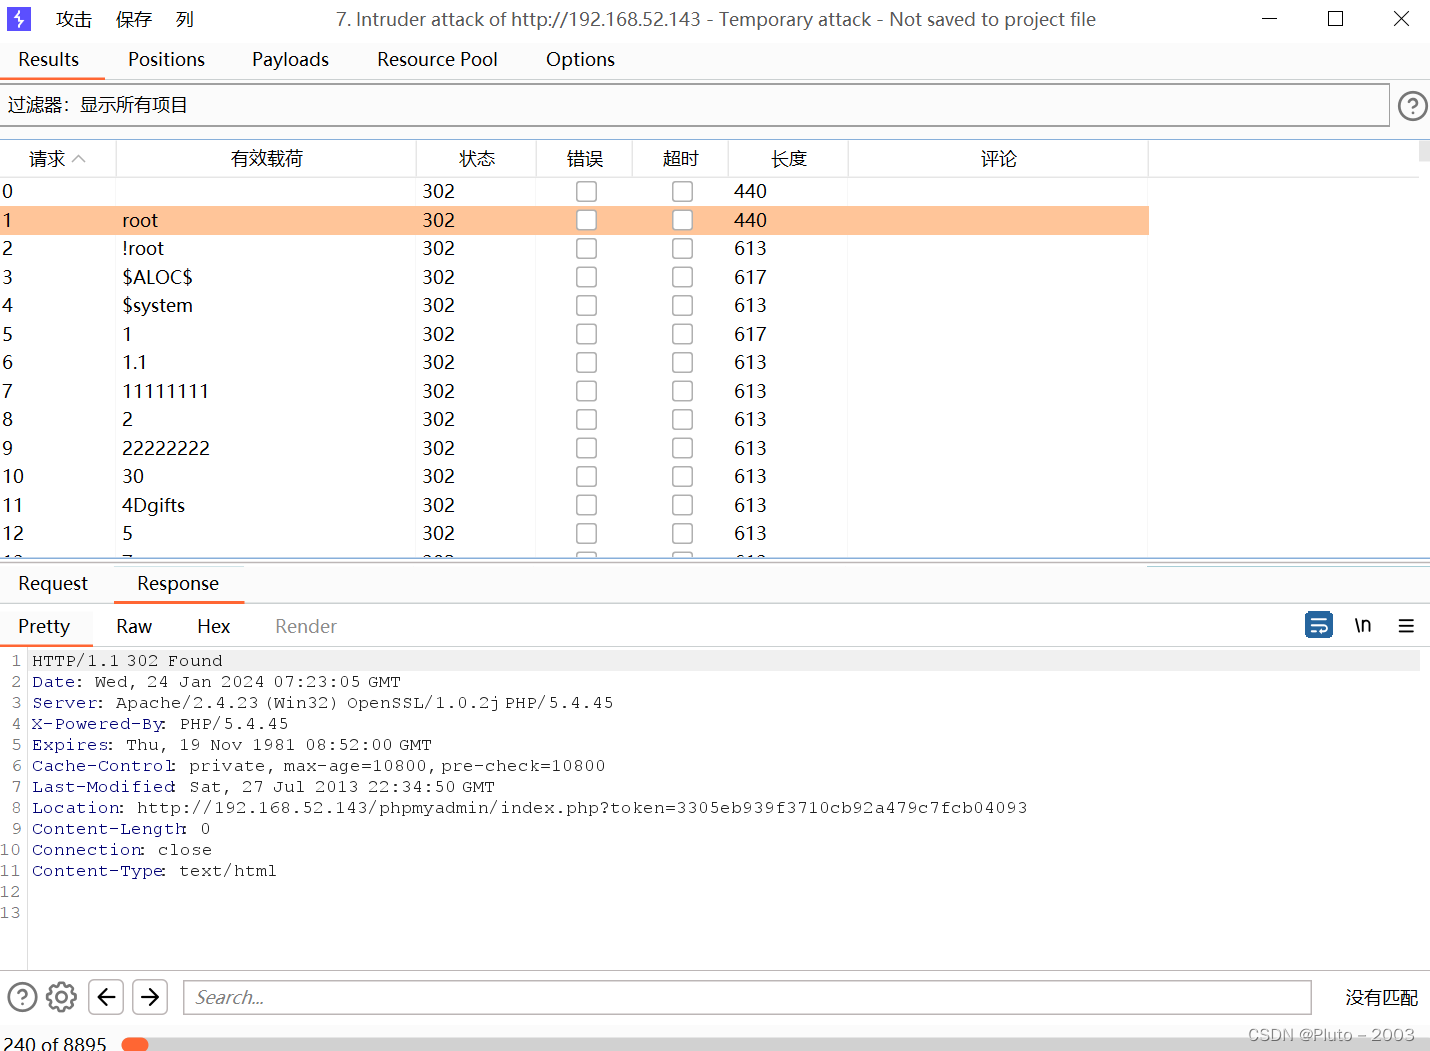Screen dimensions: 1430x1051
Task: Select the row with payload $ALOC$
Action: click(574, 277)
